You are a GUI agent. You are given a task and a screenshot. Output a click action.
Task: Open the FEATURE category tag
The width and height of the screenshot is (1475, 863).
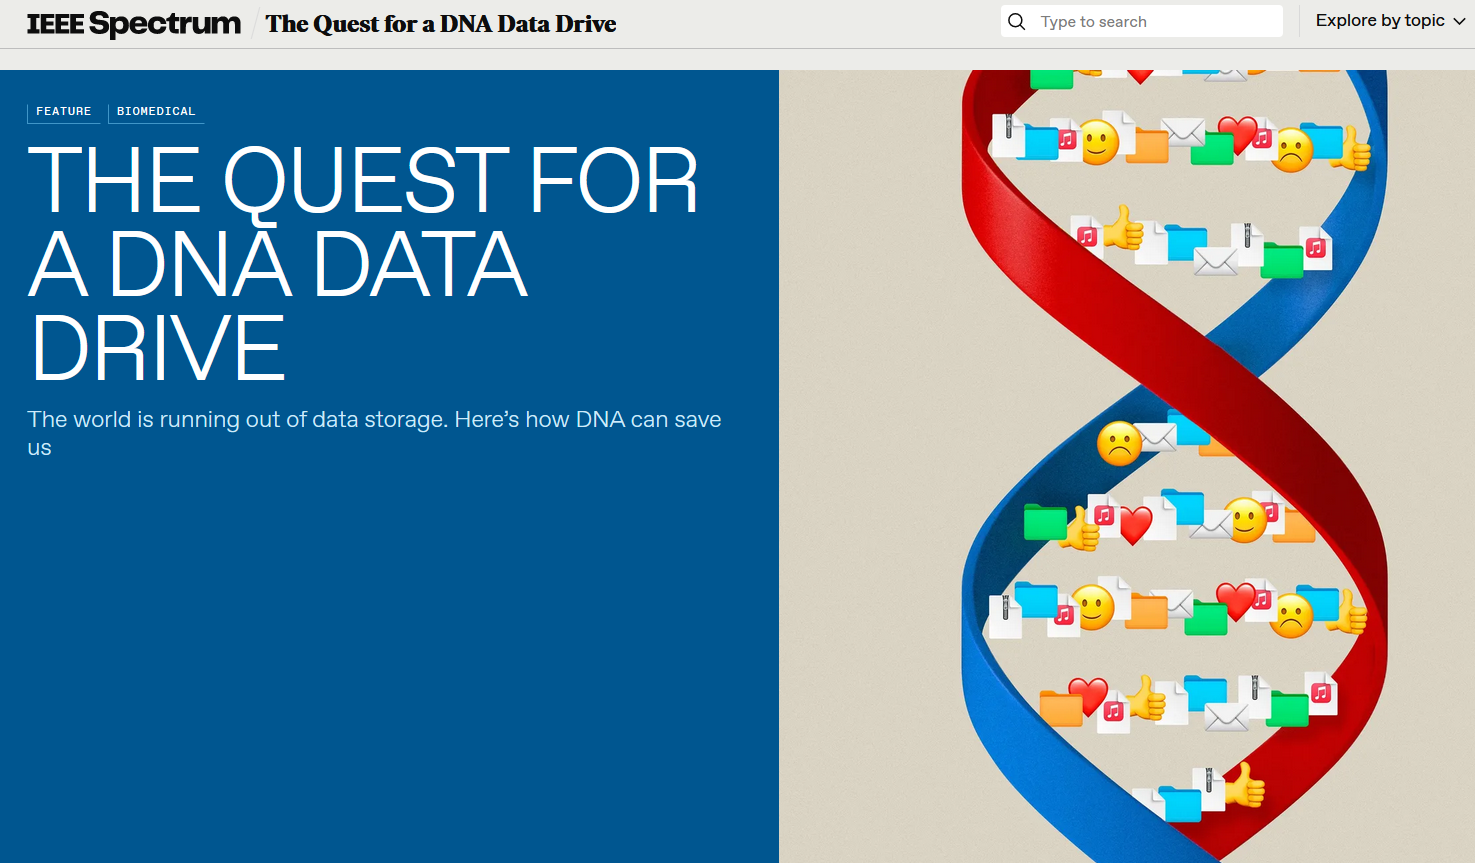click(x=63, y=111)
